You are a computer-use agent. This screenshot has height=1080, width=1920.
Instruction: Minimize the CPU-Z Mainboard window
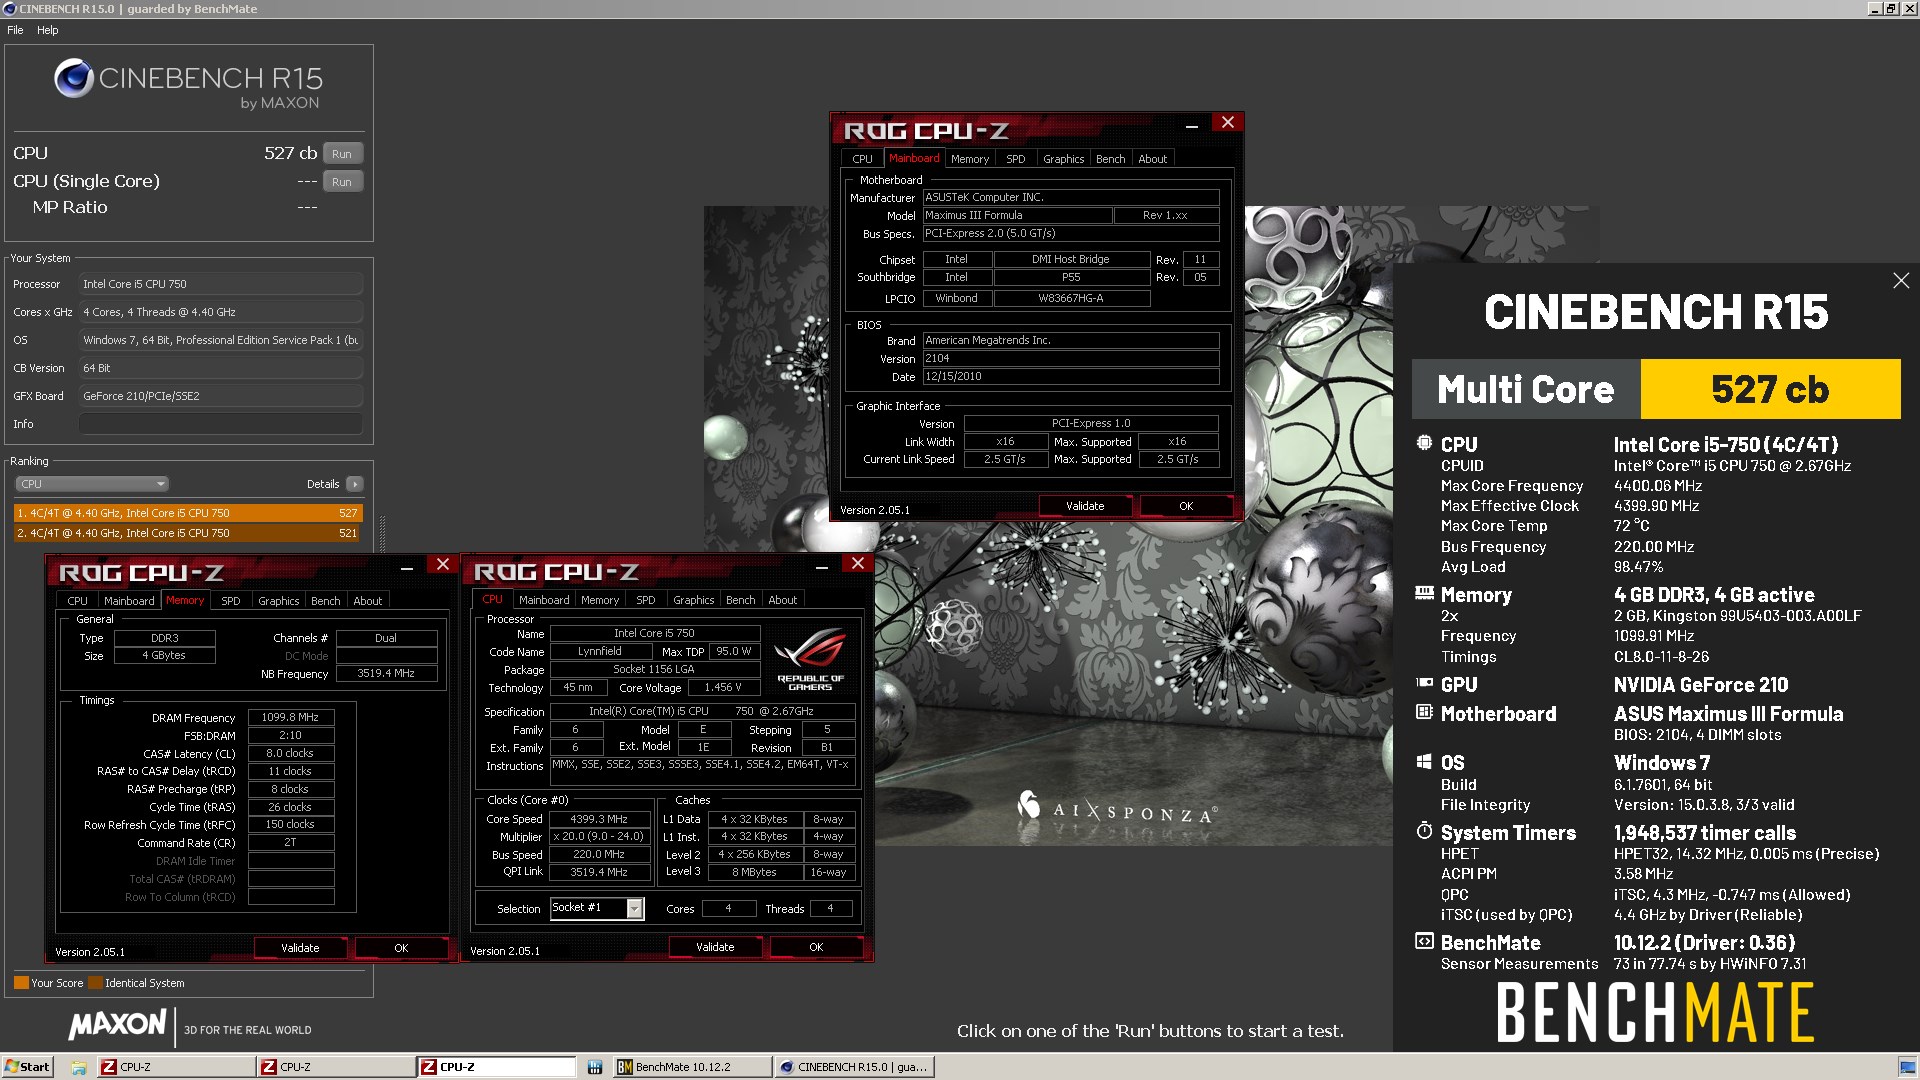click(1191, 126)
